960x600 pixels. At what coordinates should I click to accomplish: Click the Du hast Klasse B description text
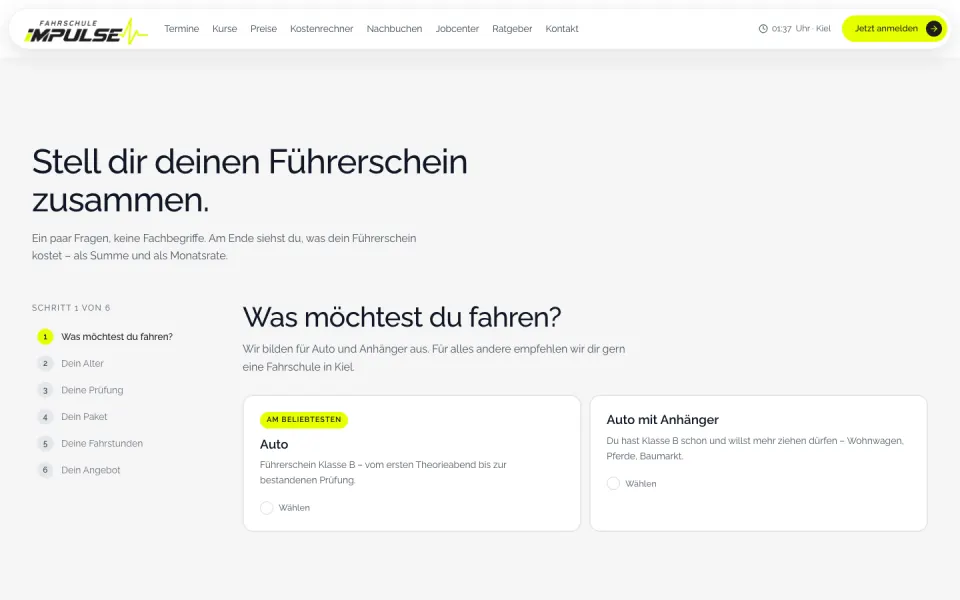click(755, 448)
